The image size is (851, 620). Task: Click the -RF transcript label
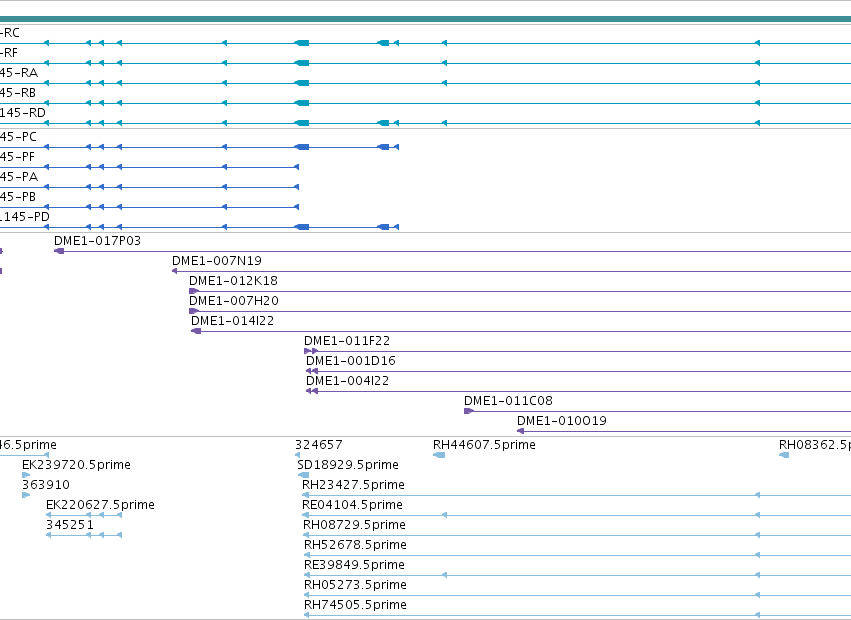(9, 53)
